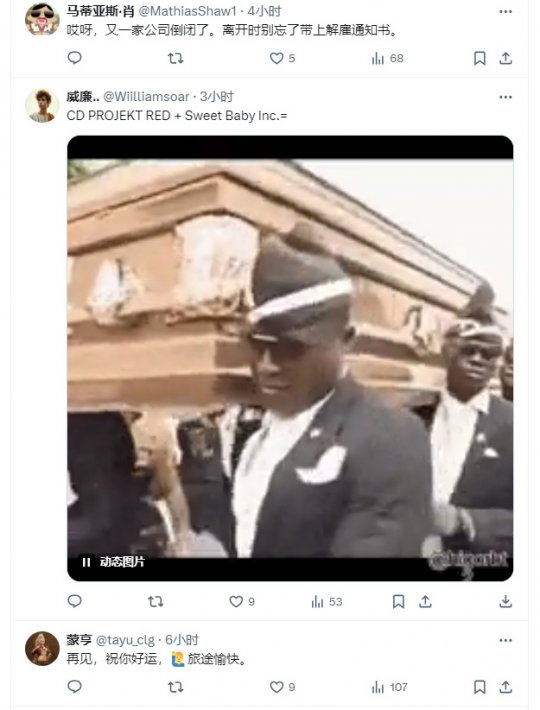The width and height of the screenshot is (540, 710).
Task: Open @Wiilliamsoar profile link
Action: pyautogui.click(x=146, y=97)
